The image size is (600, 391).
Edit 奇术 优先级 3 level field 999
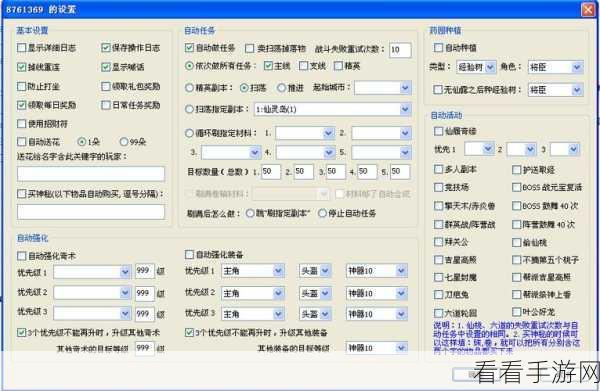coord(145,314)
